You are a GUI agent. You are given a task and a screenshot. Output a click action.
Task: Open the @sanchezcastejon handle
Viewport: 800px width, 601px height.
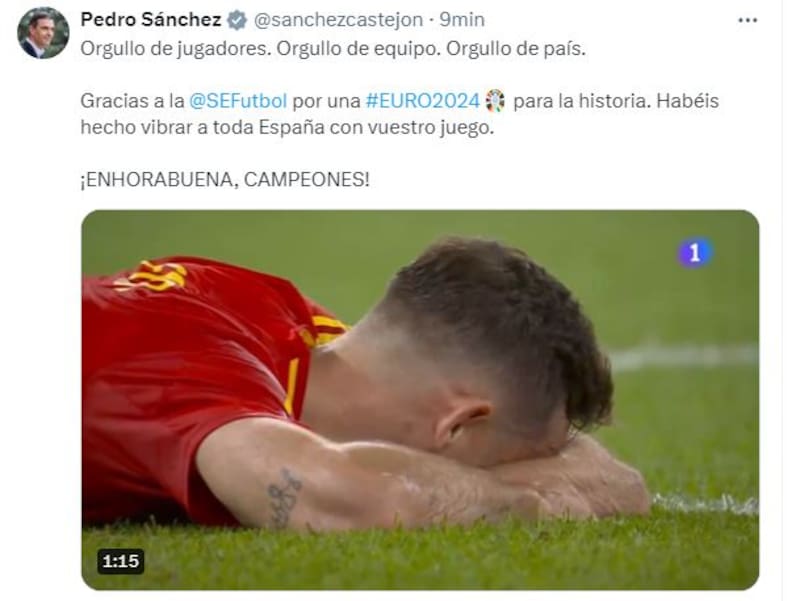(338, 20)
